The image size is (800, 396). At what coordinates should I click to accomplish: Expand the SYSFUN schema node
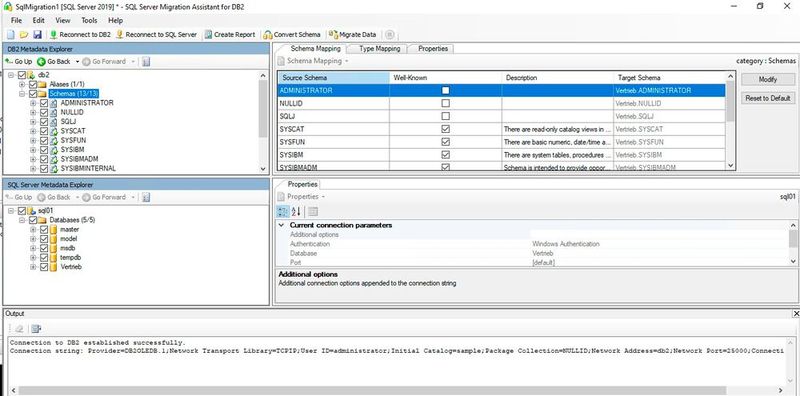33,140
